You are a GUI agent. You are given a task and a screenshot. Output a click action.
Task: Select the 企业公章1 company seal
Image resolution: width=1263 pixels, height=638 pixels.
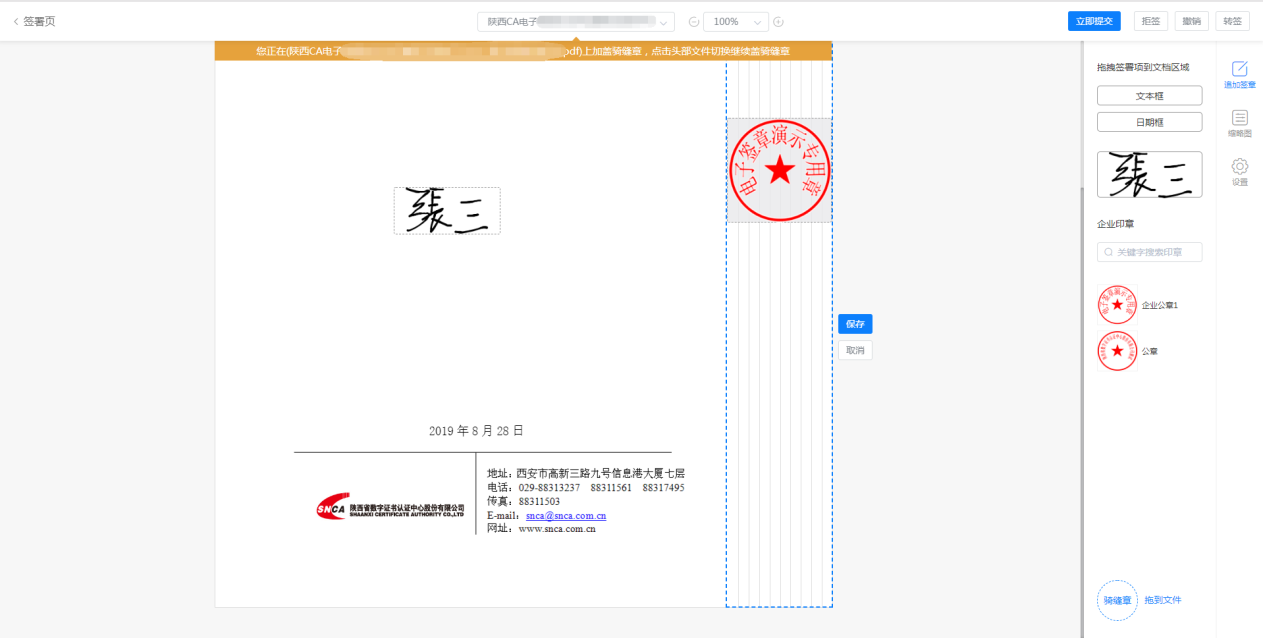click(x=1117, y=304)
